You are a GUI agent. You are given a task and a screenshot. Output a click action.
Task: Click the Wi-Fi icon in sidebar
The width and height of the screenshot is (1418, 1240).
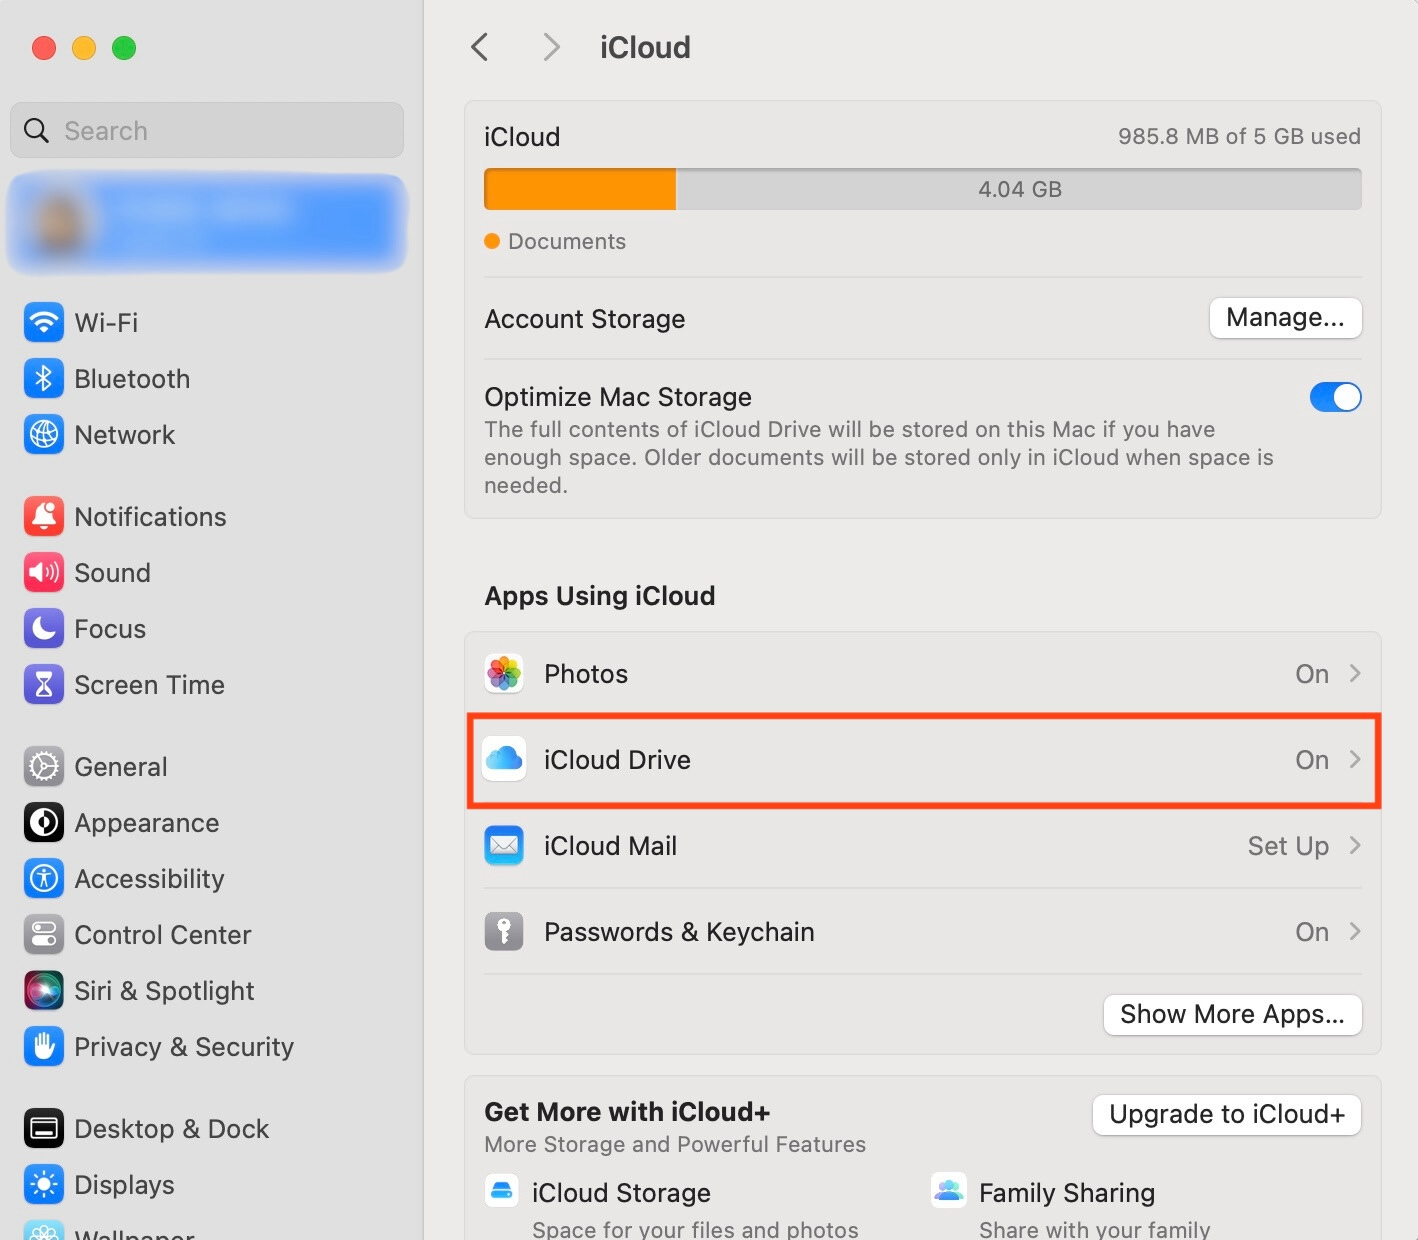[43, 322]
